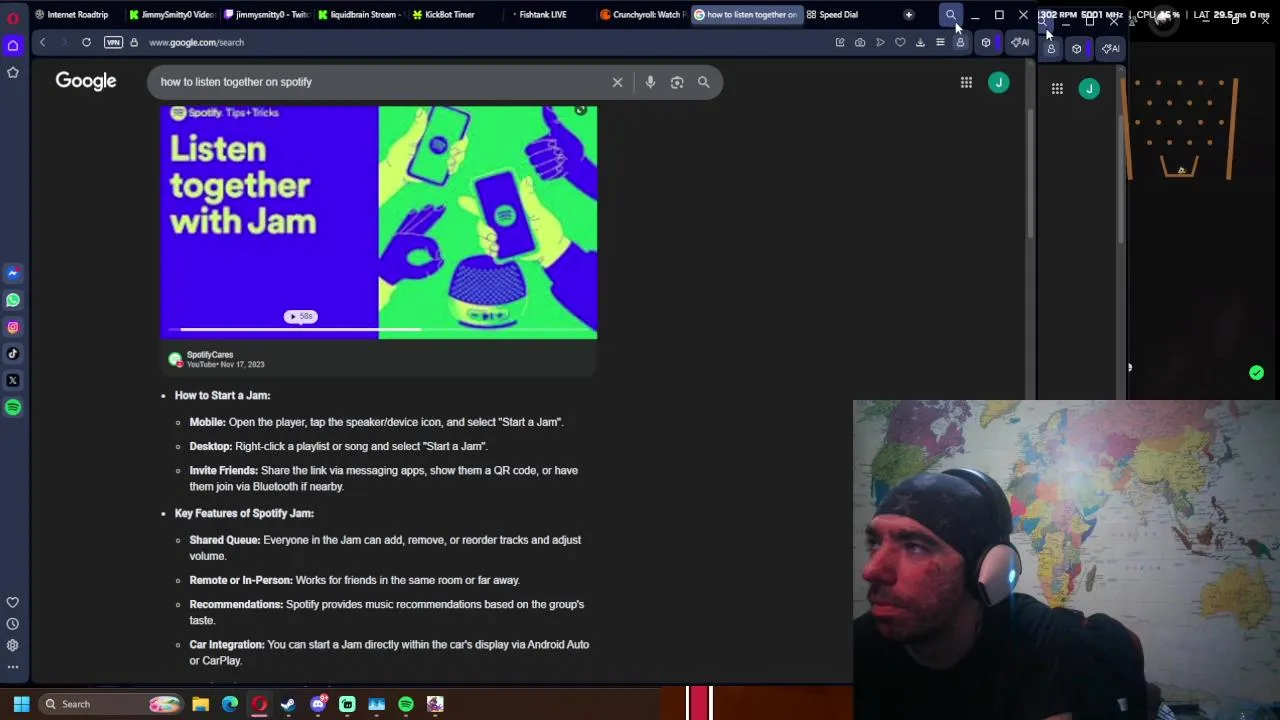Click the Google logo
The height and width of the screenshot is (720, 1280).
(x=86, y=81)
